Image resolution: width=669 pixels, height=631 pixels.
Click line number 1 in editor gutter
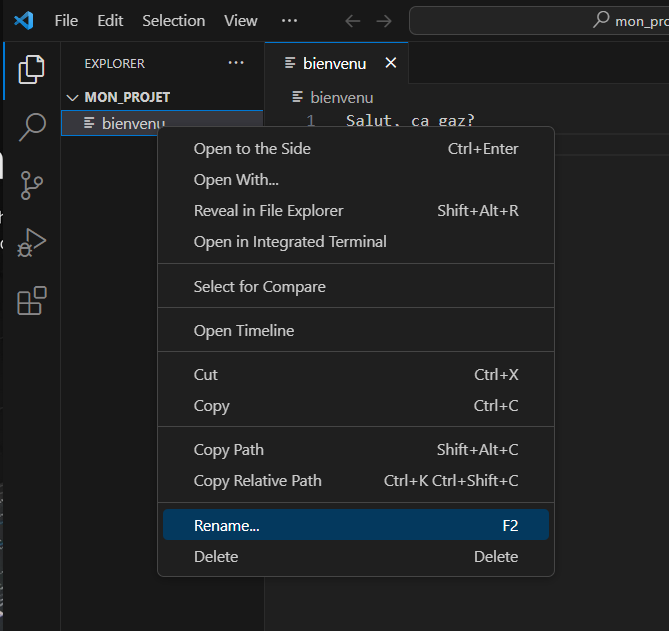coord(311,121)
